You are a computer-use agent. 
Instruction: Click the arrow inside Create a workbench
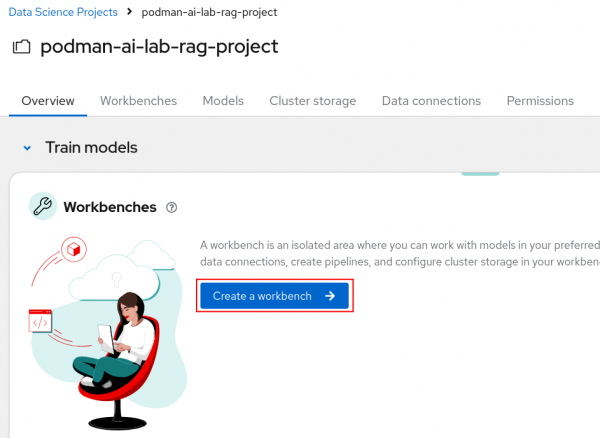pyautogui.click(x=330, y=296)
